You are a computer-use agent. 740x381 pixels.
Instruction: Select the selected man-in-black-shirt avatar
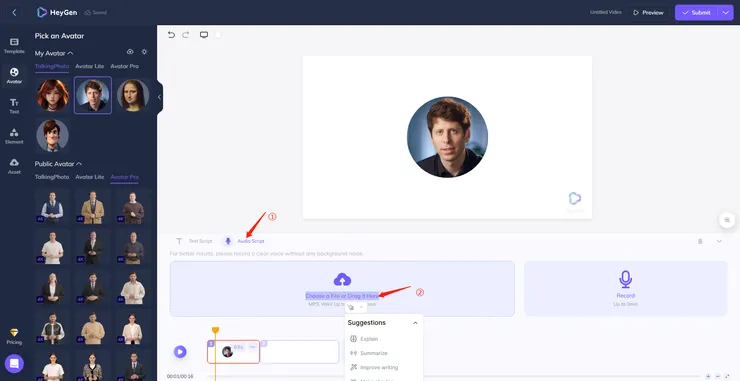click(x=93, y=95)
